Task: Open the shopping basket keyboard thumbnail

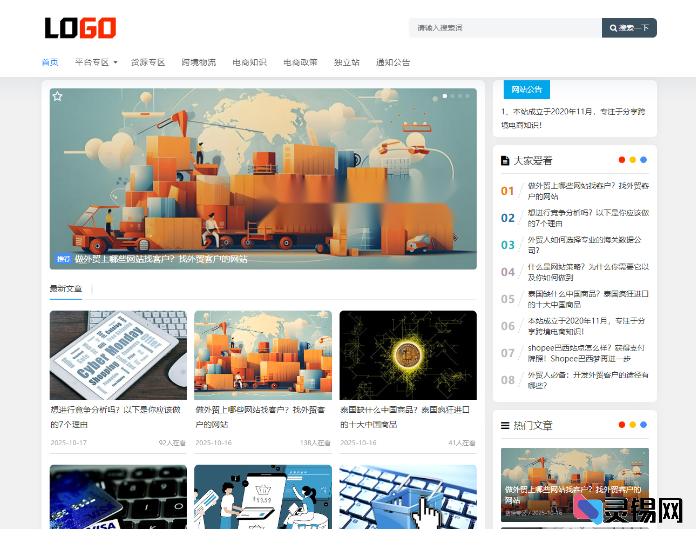Action: point(408,497)
